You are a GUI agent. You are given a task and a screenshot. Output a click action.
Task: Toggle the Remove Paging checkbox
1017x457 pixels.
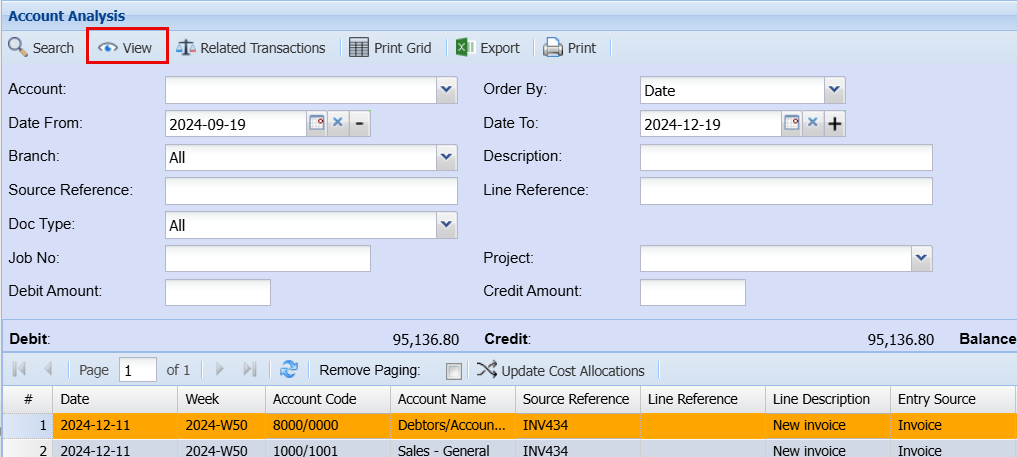point(454,371)
